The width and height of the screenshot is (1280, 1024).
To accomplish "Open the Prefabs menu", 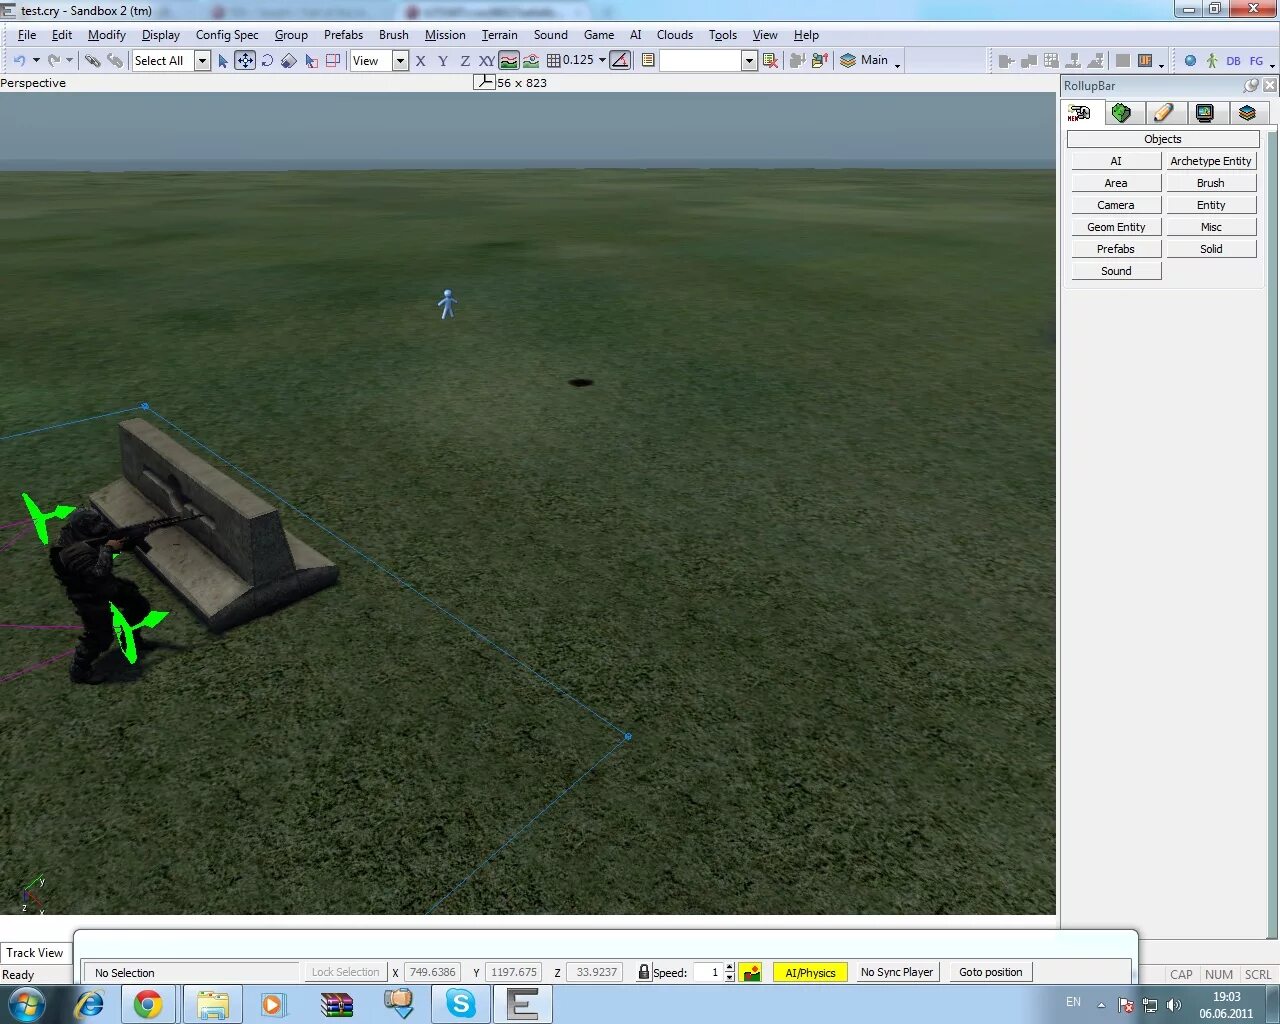I will coord(343,35).
